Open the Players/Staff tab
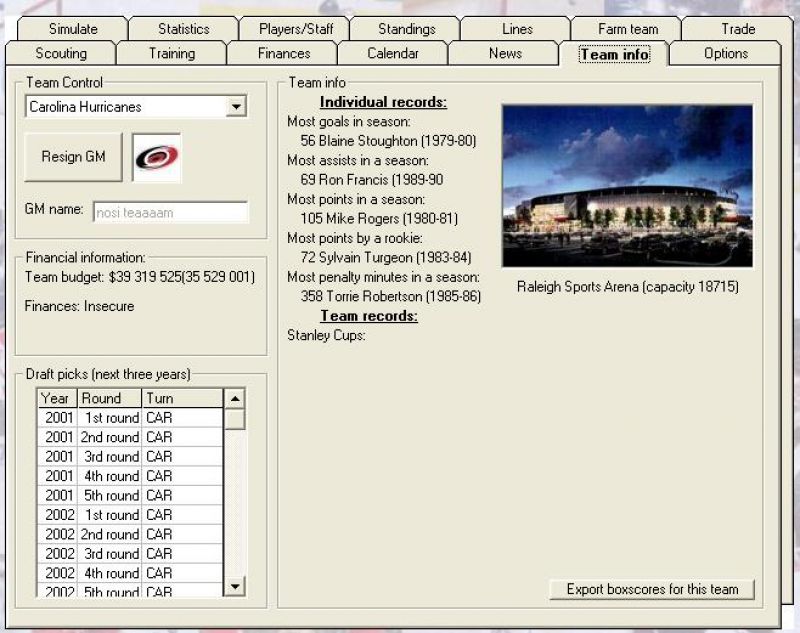 tap(296, 29)
